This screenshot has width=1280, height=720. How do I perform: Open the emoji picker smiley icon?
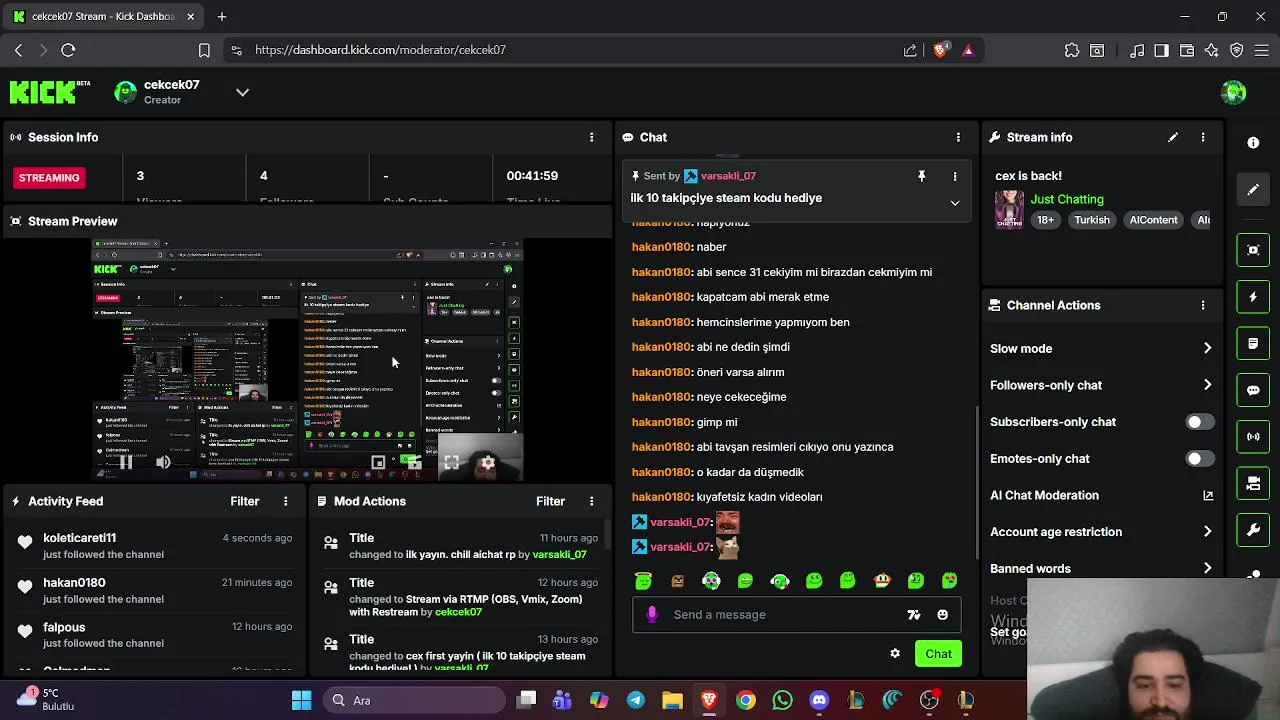click(942, 615)
